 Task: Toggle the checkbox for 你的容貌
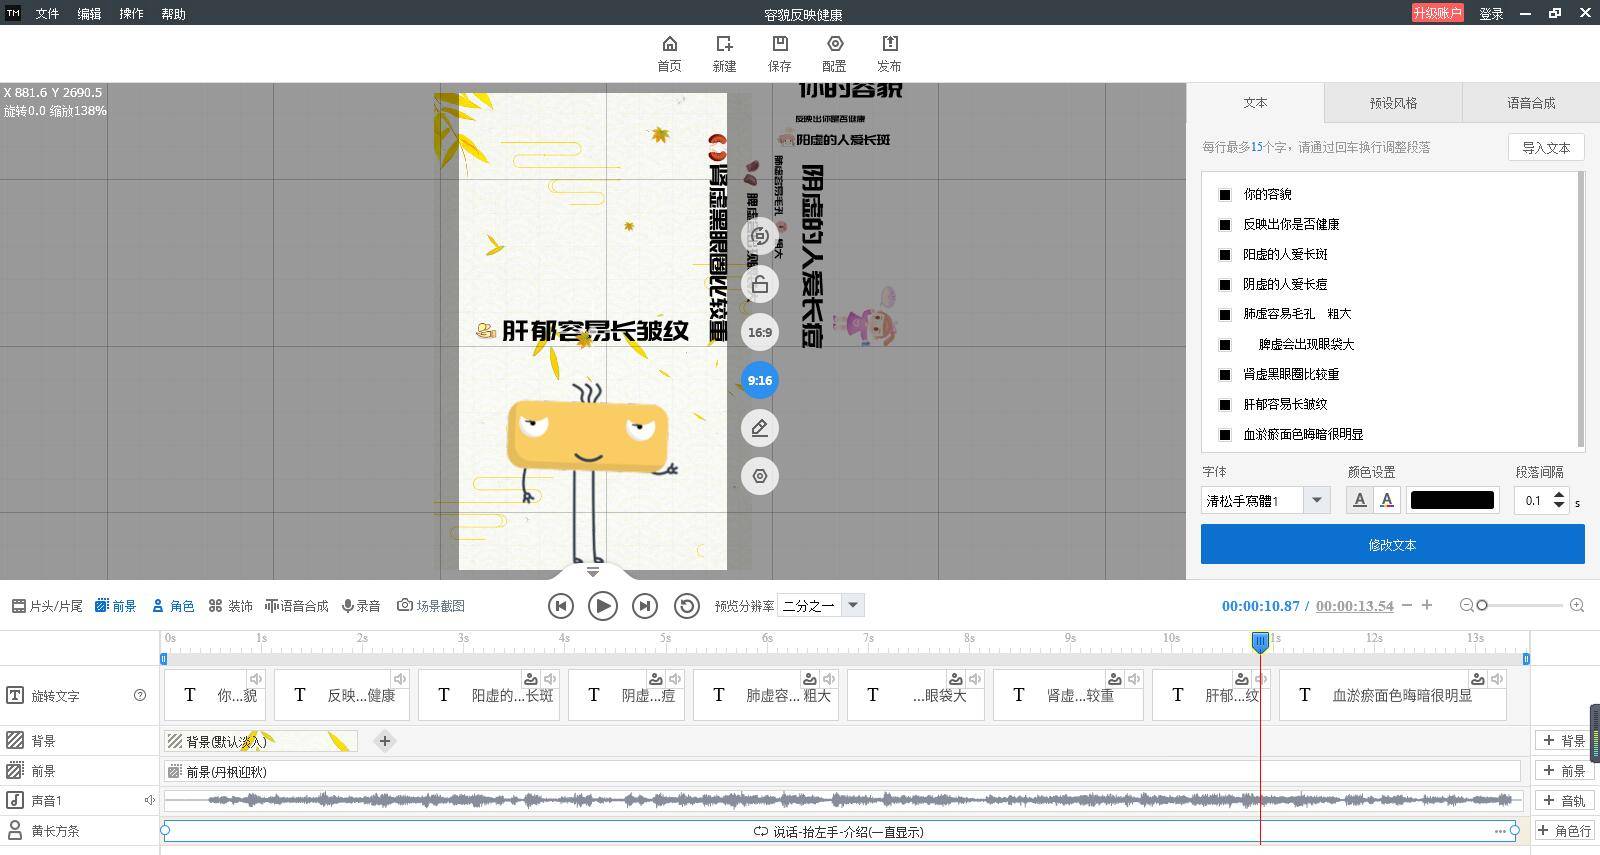pos(1225,194)
